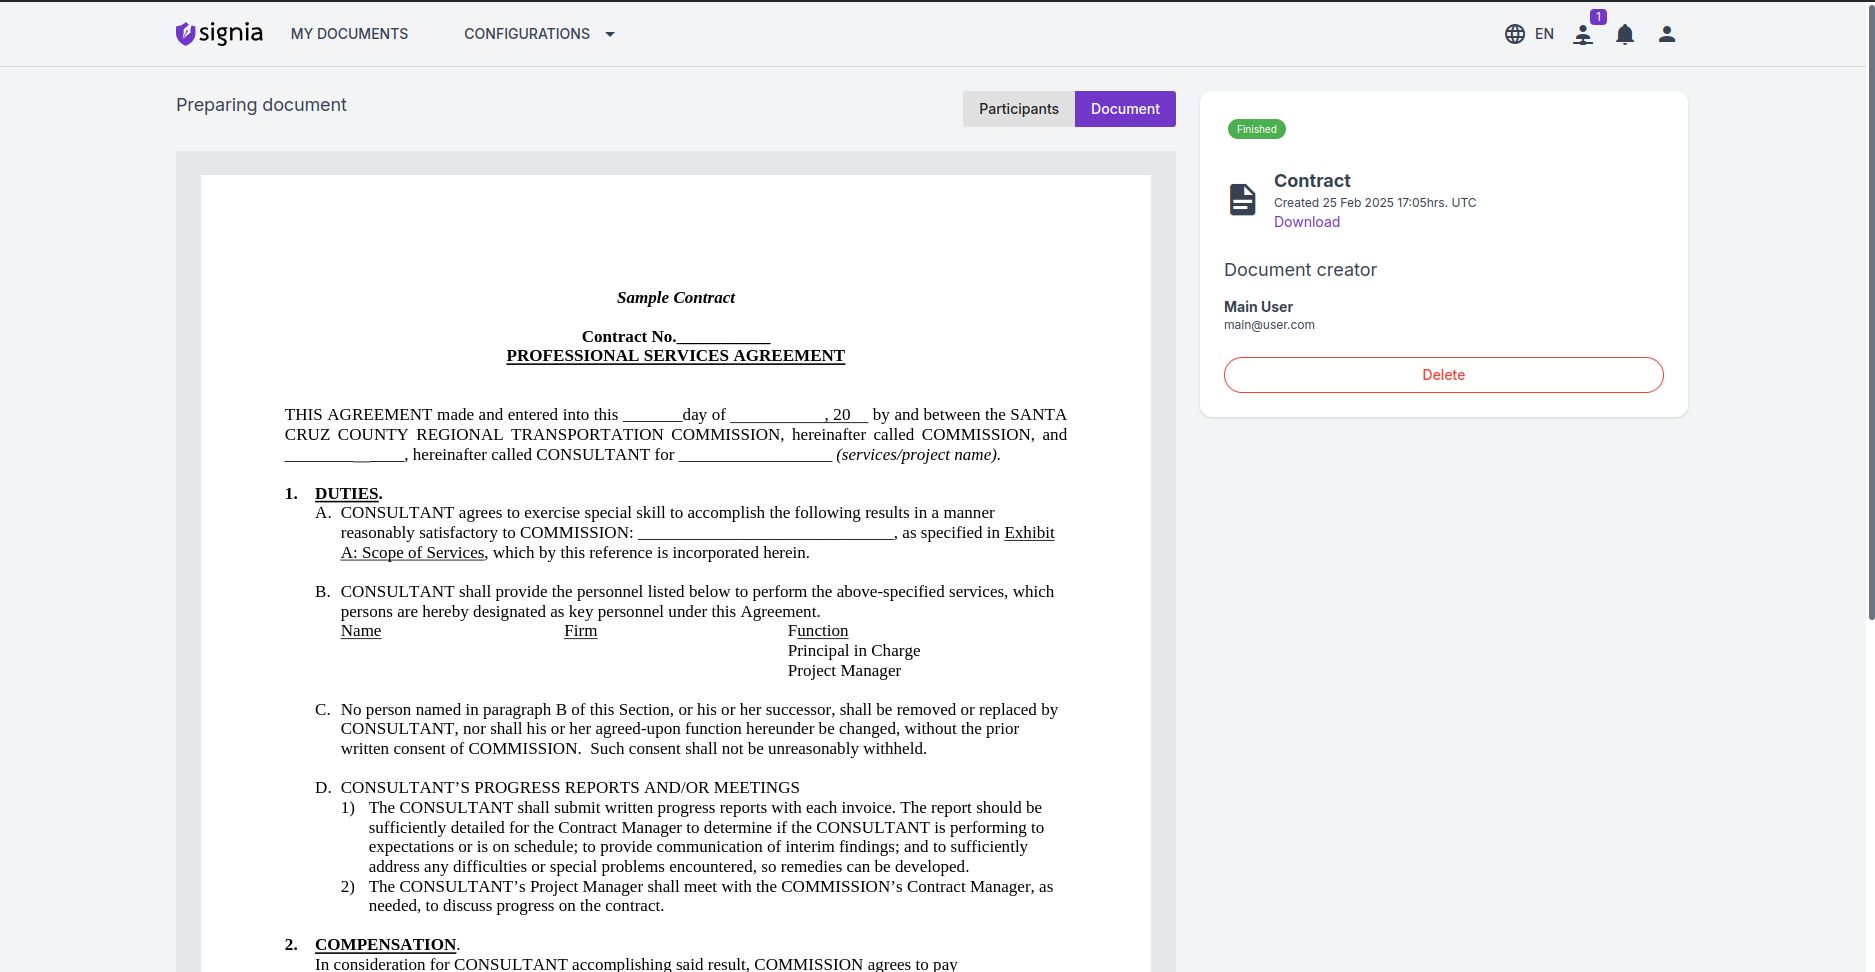Screen dimensions: 1875x972
Task: Switch to the Participants tab
Action: (1019, 109)
